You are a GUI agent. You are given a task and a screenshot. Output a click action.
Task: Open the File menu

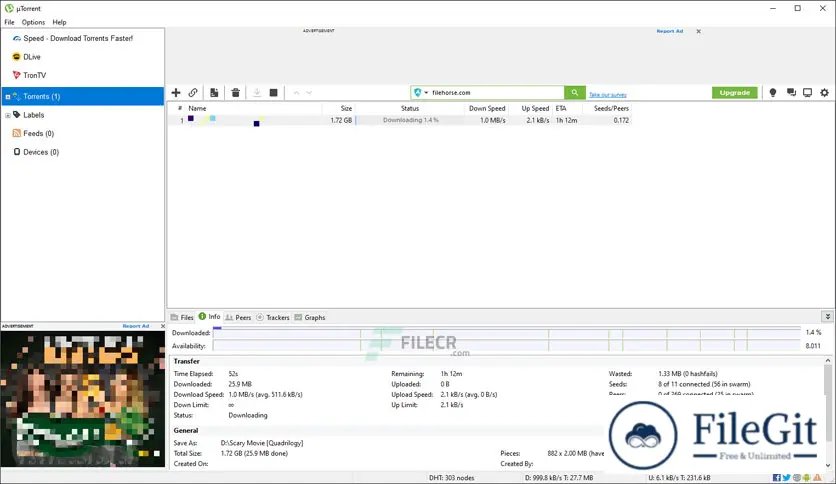(x=10, y=22)
